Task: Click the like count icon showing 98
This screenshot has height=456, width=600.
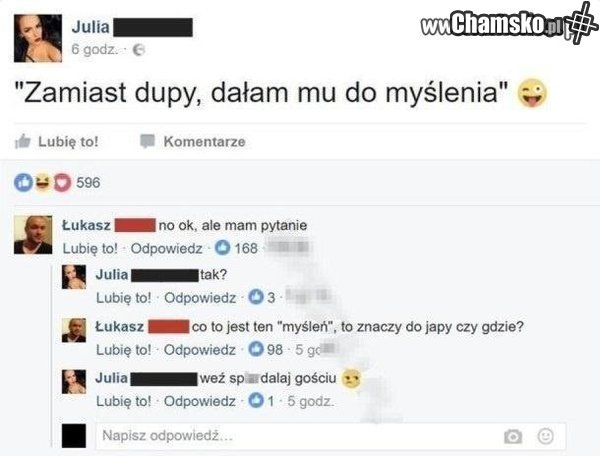Action: click(256, 349)
